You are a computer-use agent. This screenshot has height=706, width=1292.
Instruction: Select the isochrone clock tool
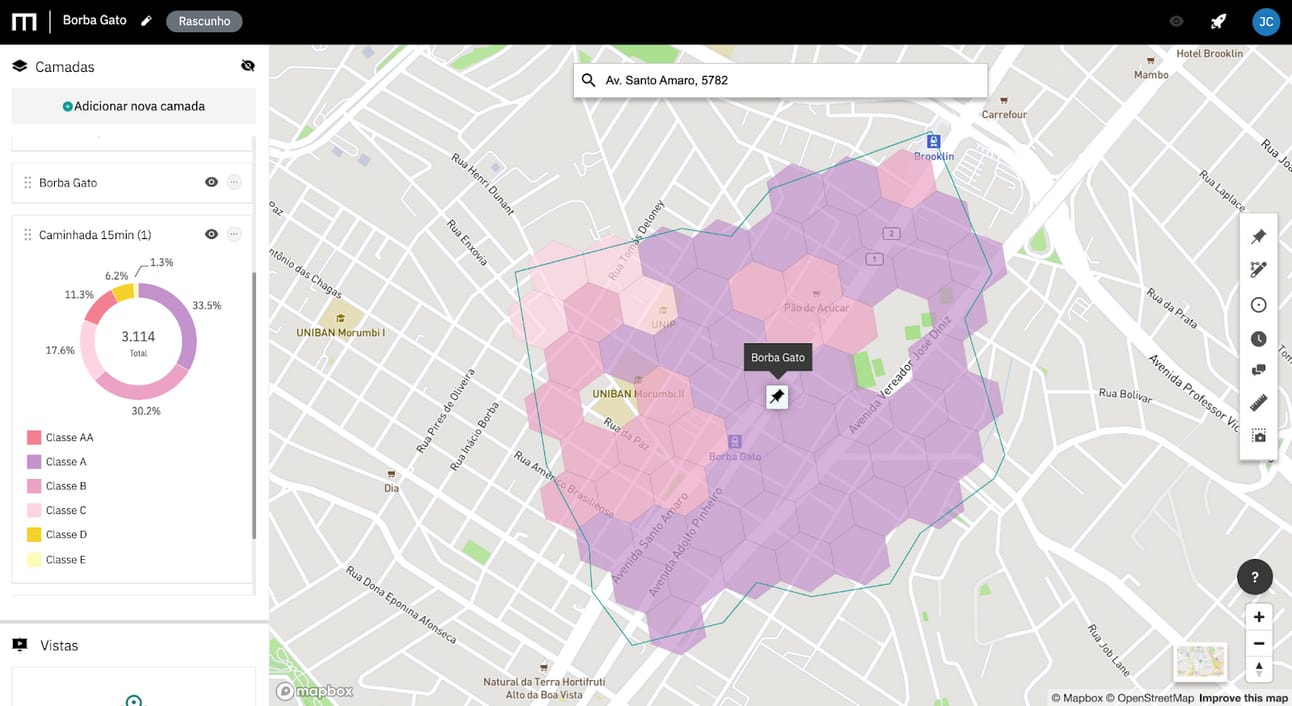(x=1259, y=339)
